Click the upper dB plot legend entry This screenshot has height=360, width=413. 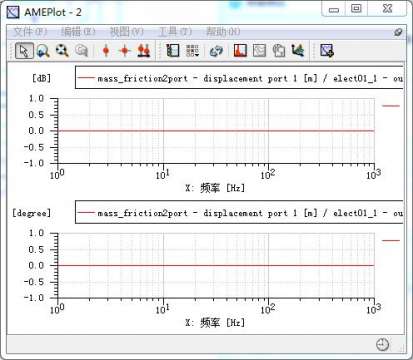point(239,78)
